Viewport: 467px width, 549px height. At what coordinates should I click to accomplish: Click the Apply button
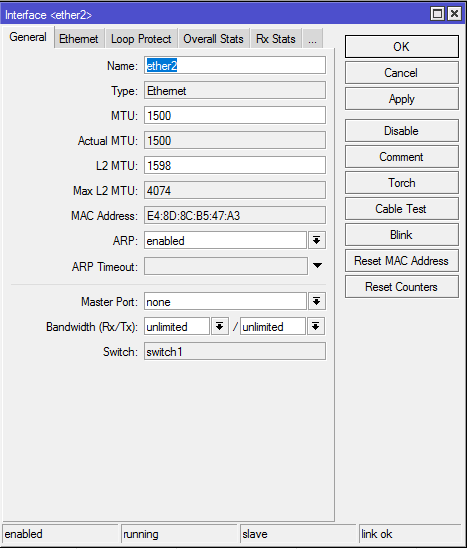[402, 99]
